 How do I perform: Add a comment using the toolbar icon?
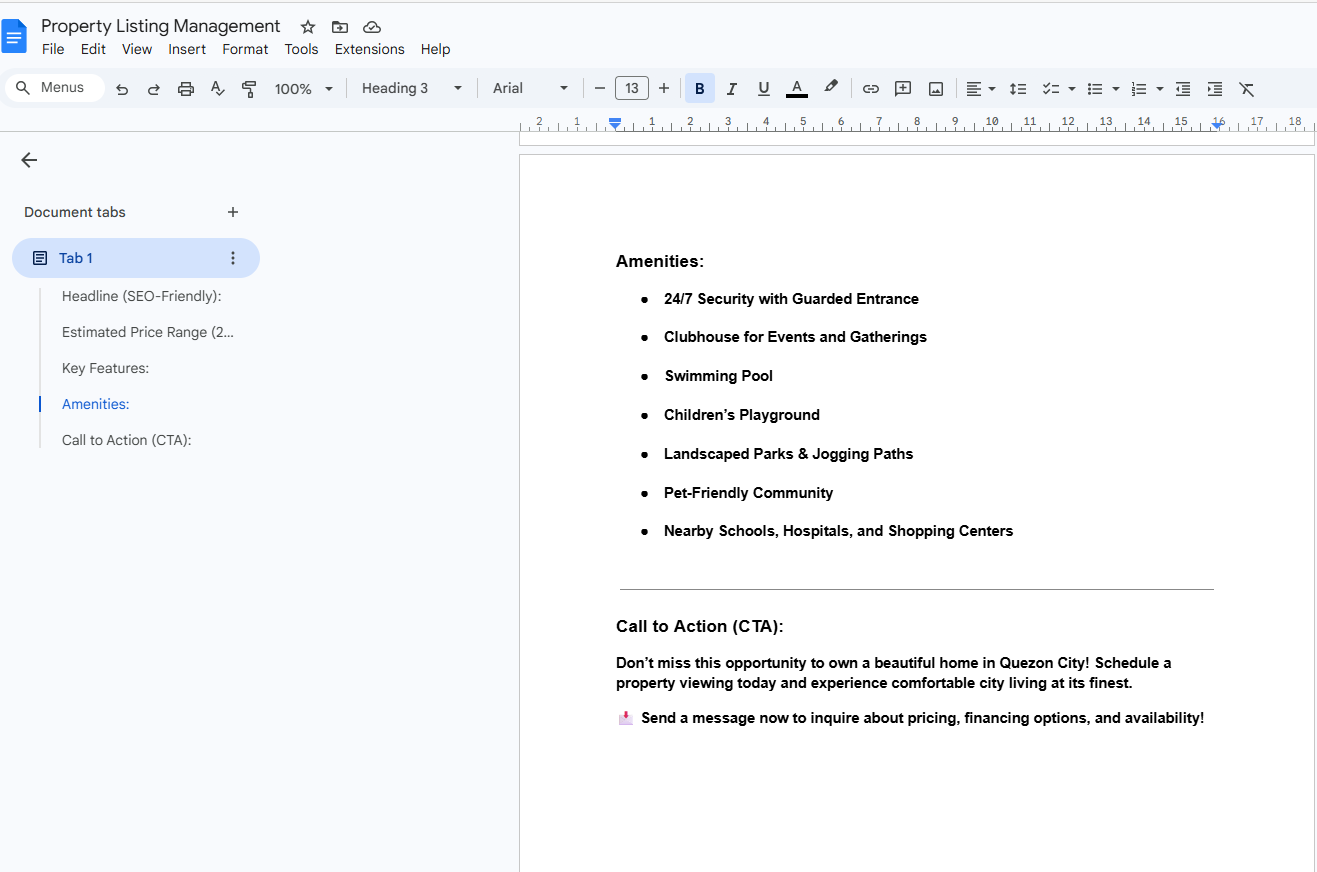coord(903,89)
